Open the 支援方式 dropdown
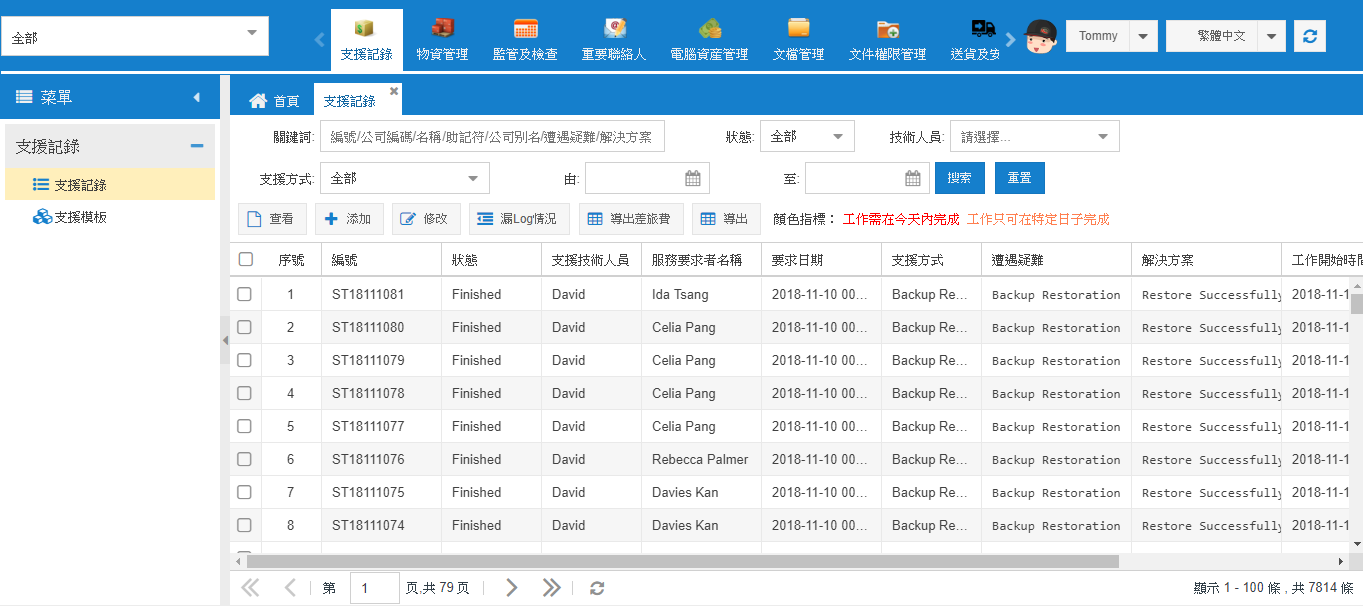 click(x=404, y=178)
